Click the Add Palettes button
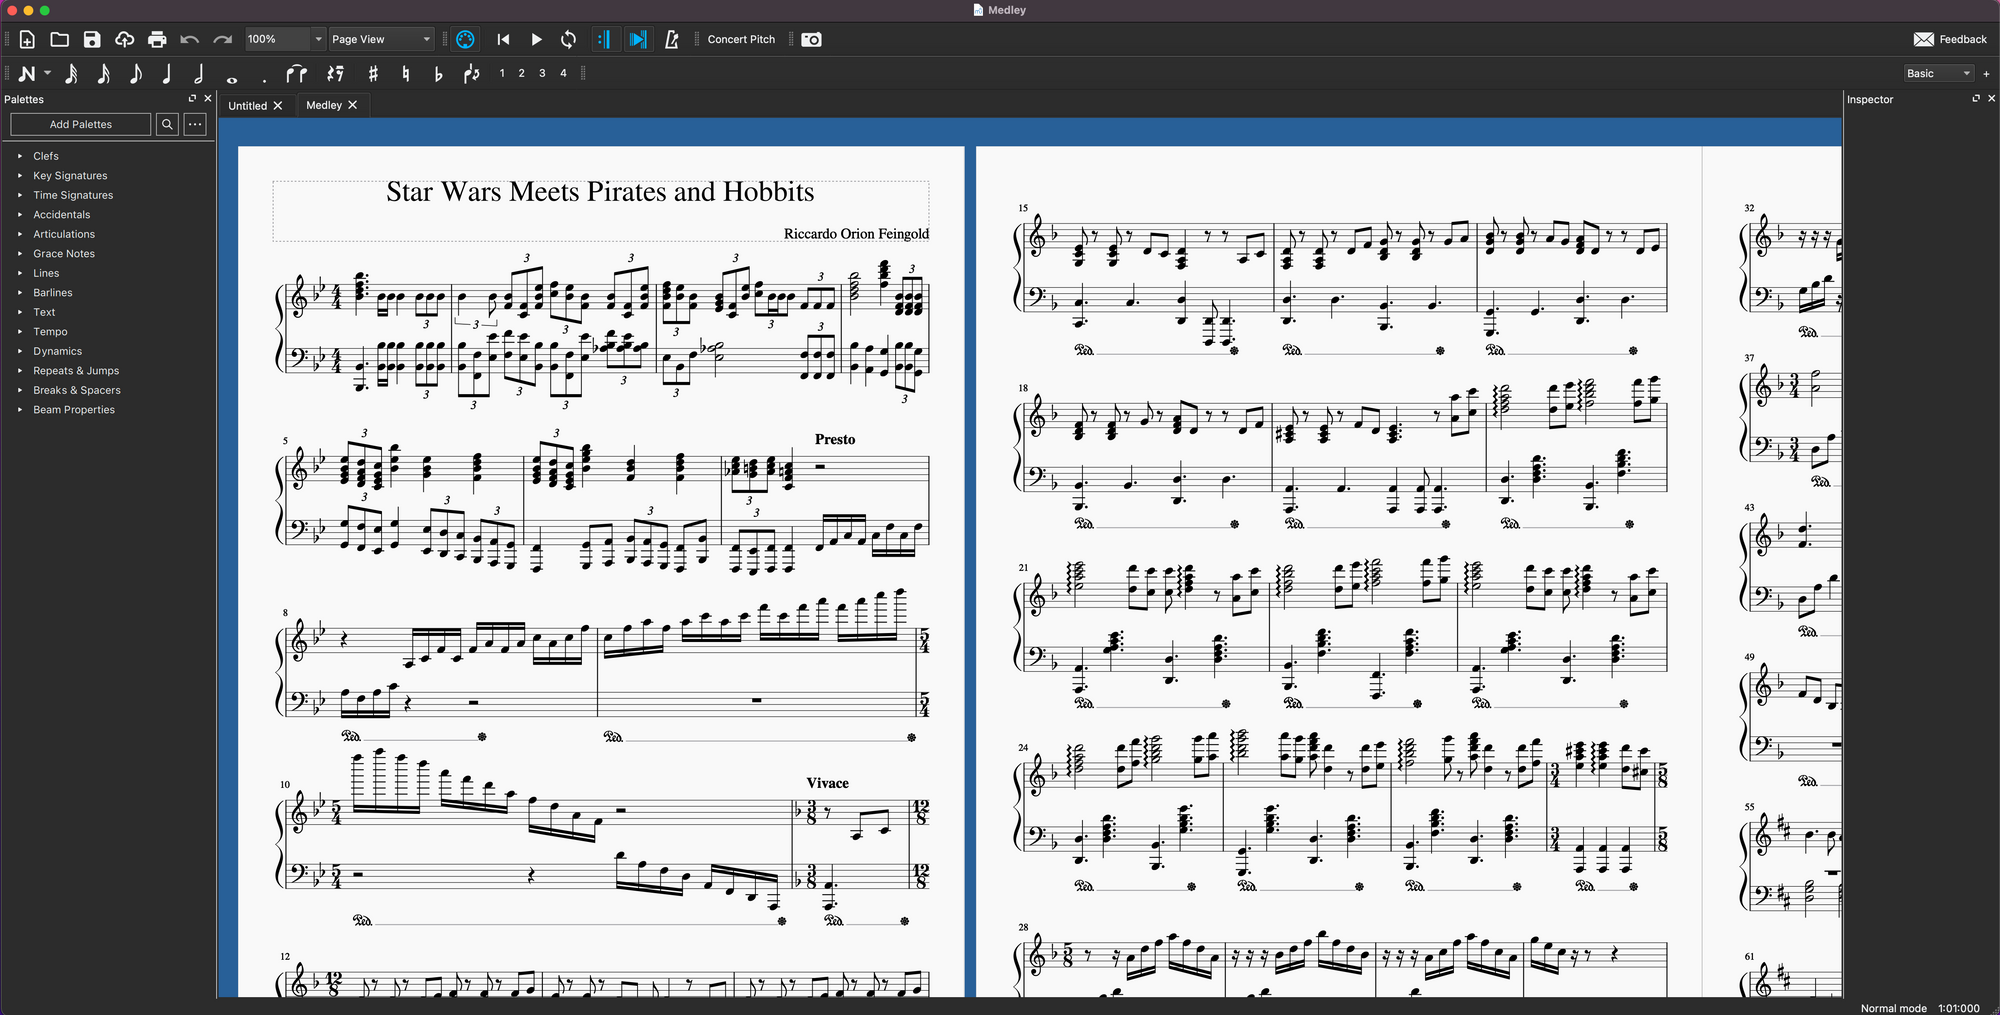 tap(81, 124)
